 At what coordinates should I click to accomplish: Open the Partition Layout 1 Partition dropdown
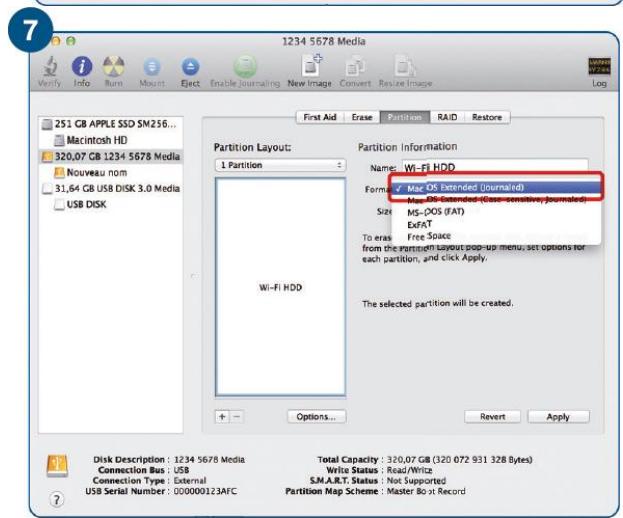(x=281, y=165)
